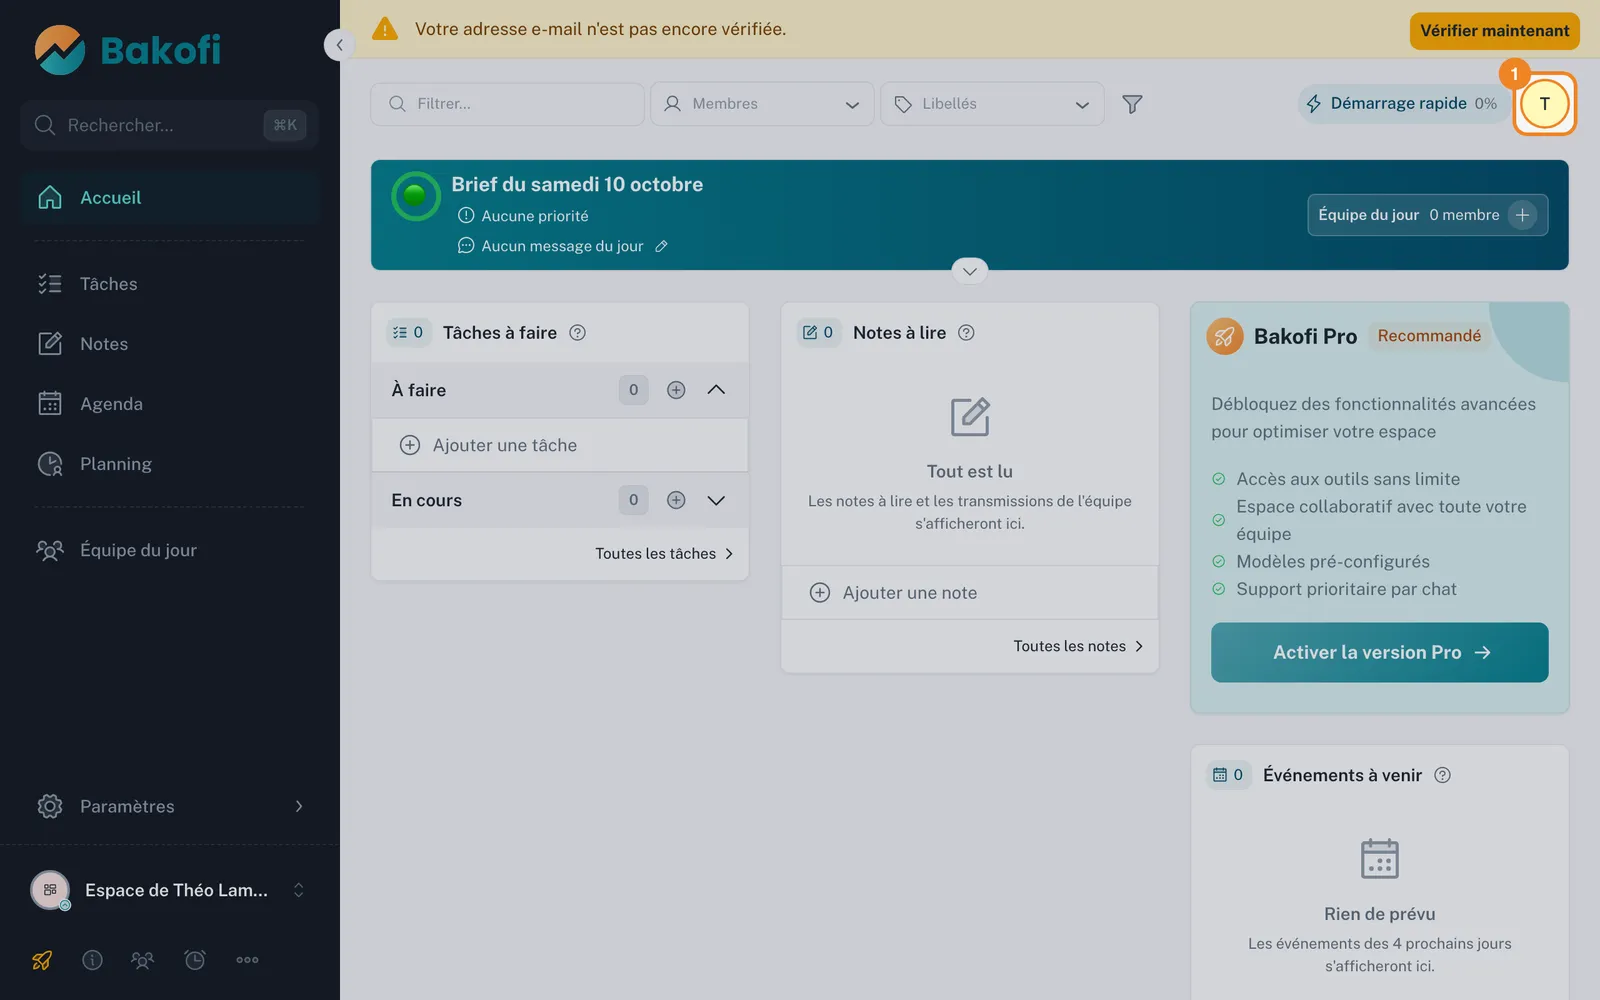The image size is (1600, 1000).
Task: Click the rocket icon in the sidebar footer
Action: pos(42,960)
